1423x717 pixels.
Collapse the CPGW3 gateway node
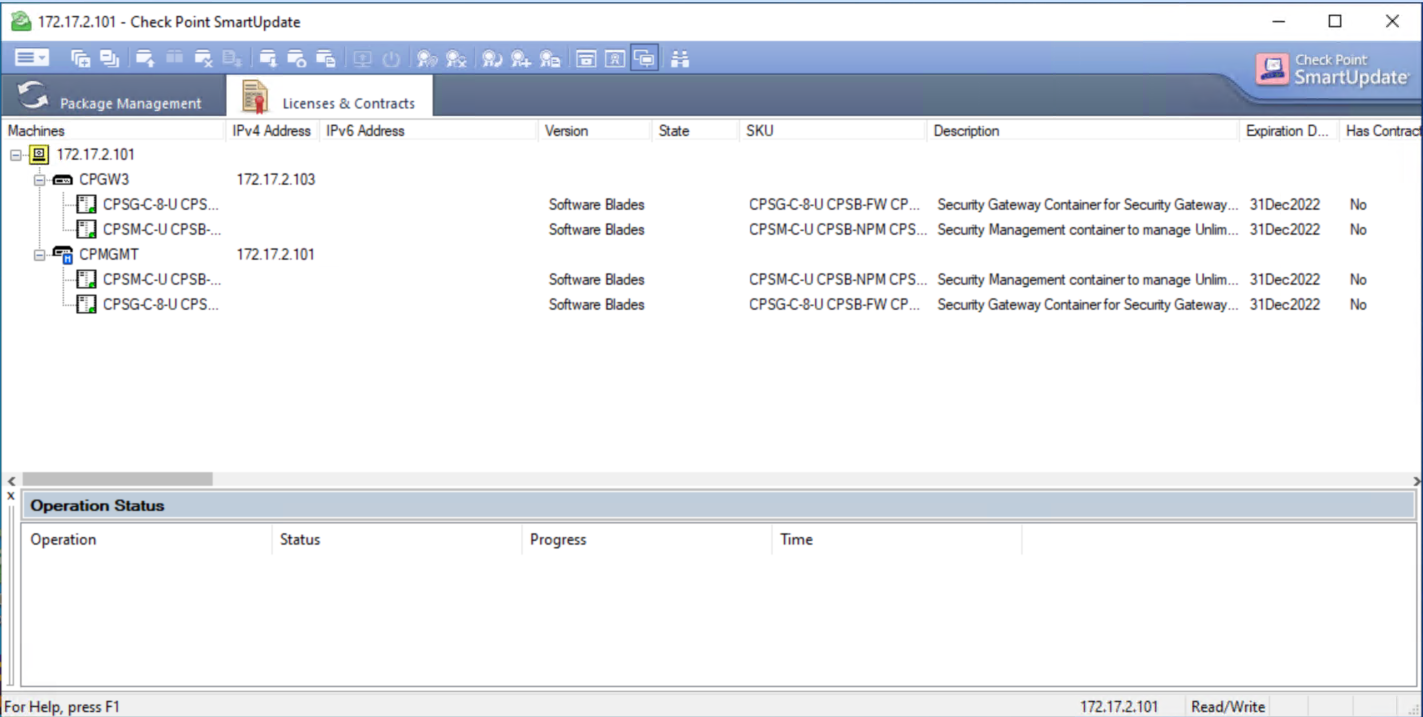40,180
